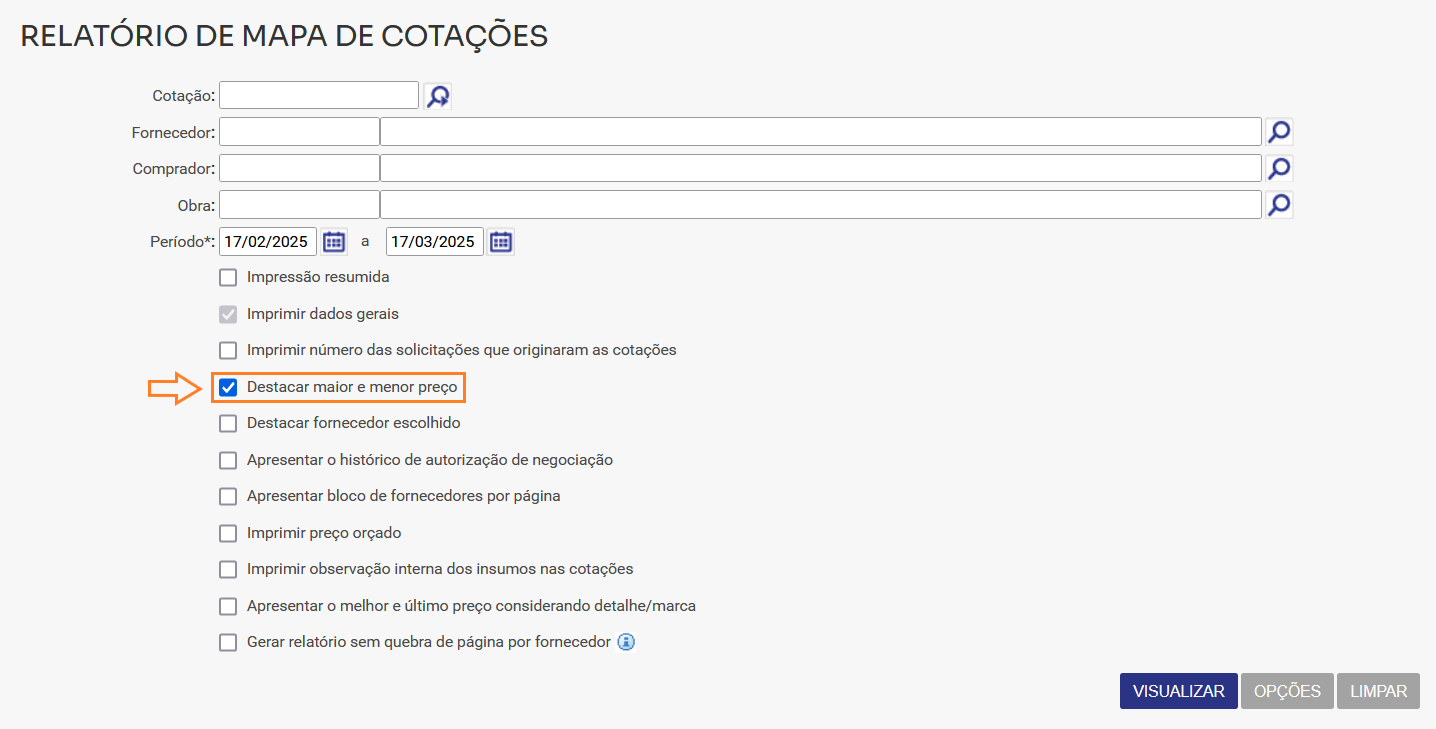Open the Cotação search lookup icon
Viewport: 1436px width, 729px height.
438,96
